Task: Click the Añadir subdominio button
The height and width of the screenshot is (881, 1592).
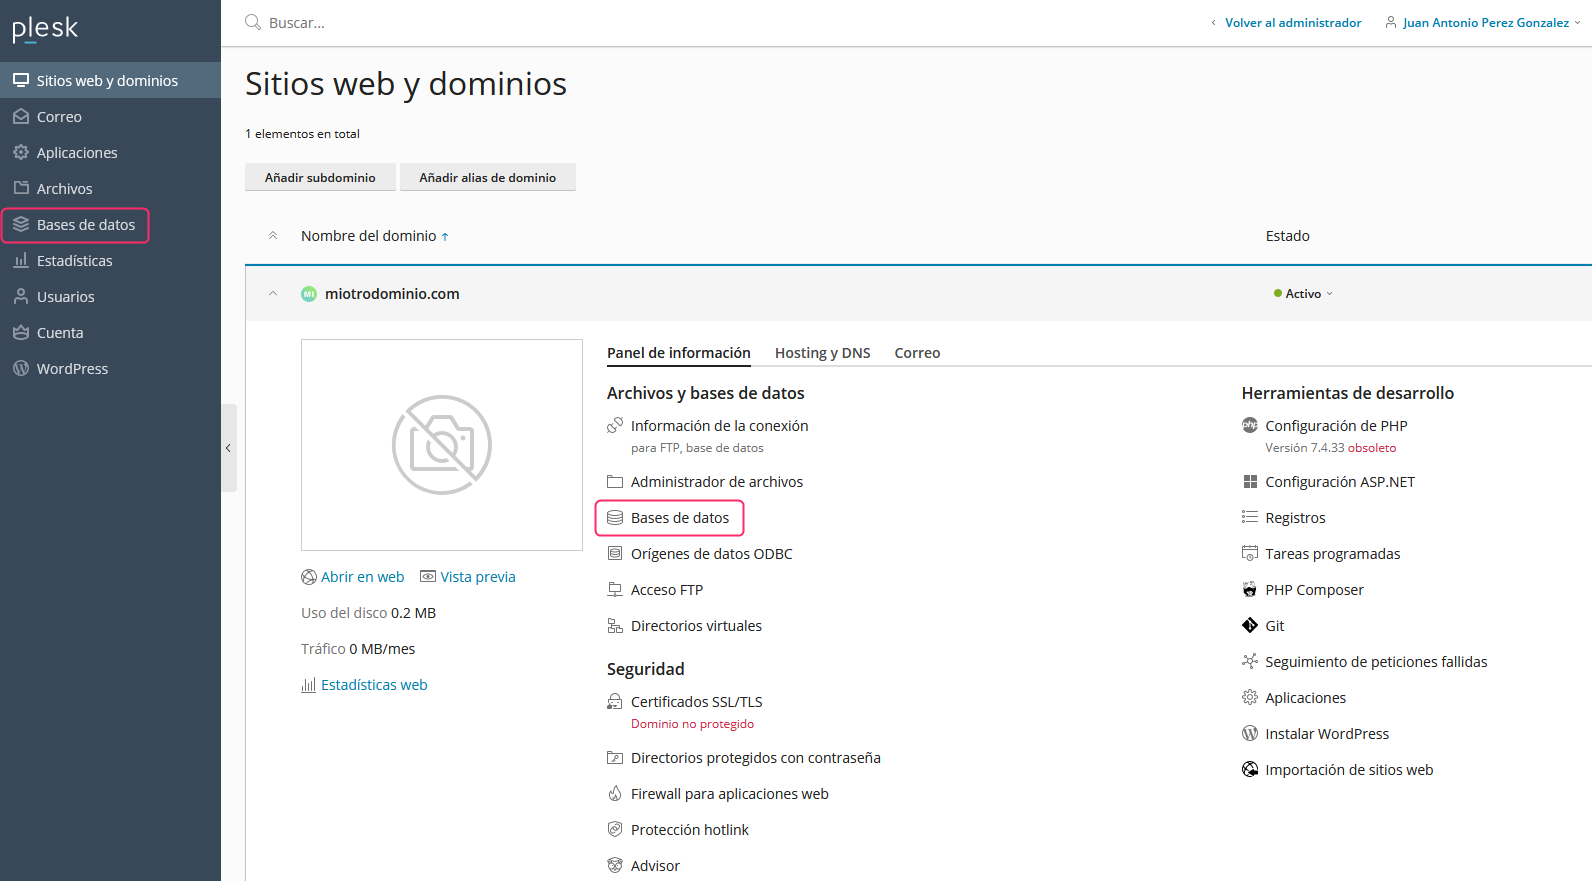Action: 320,178
